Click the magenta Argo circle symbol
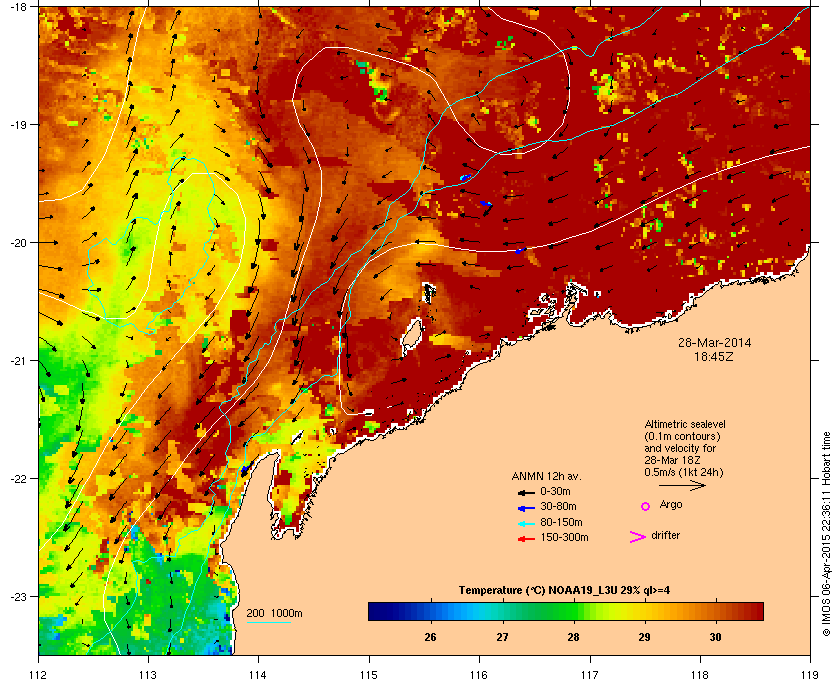The width and height of the screenshot is (840, 680). 646,506
